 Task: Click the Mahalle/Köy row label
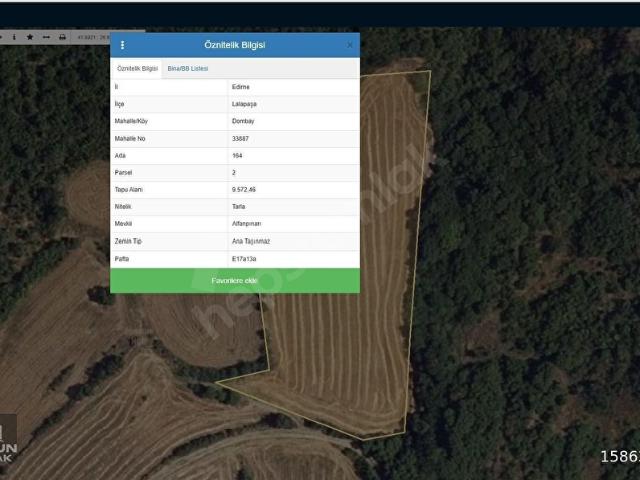tap(131, 121)
